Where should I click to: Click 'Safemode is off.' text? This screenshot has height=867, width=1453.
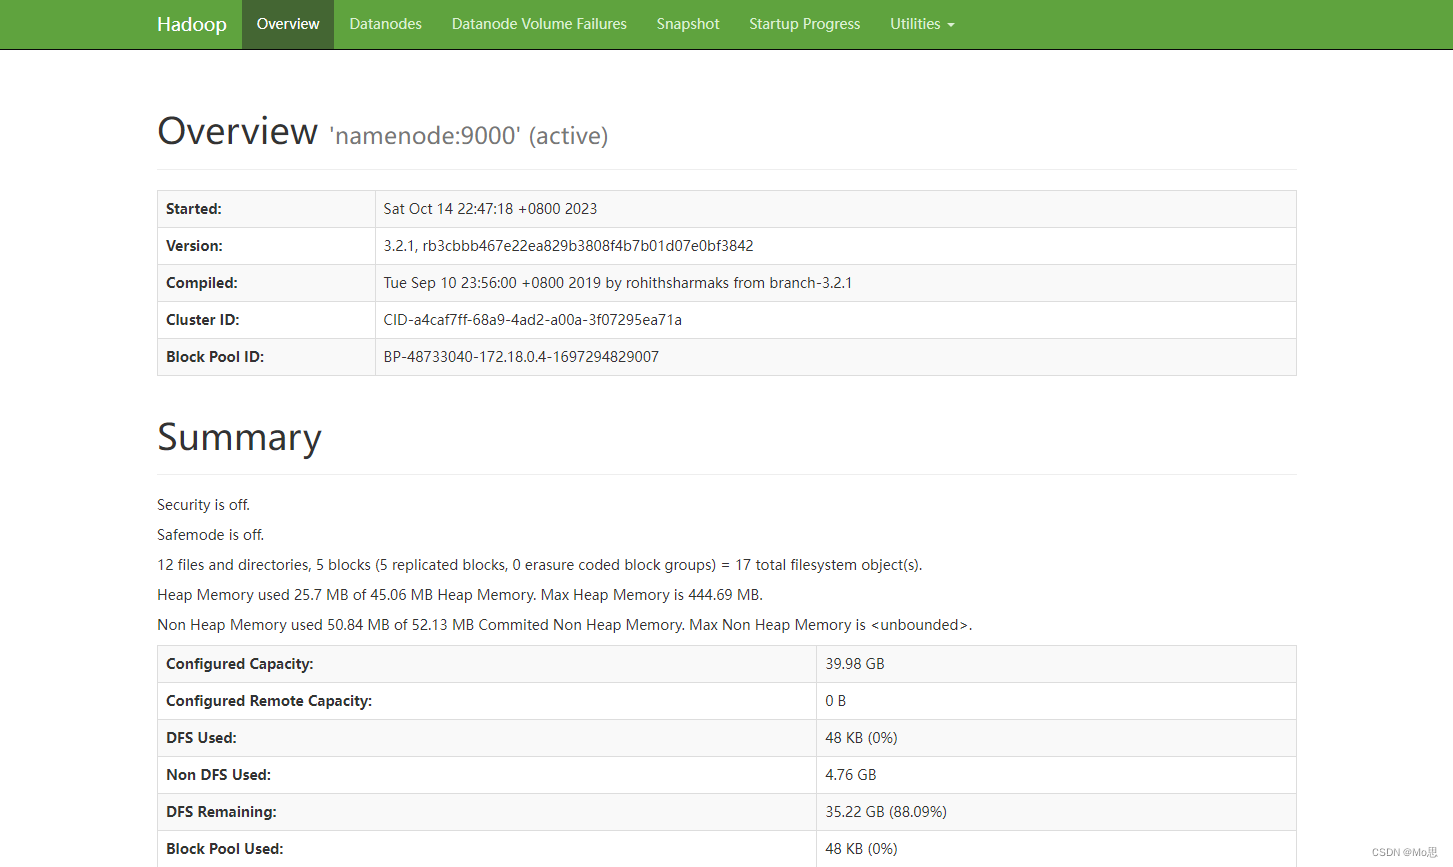point(210,535)
